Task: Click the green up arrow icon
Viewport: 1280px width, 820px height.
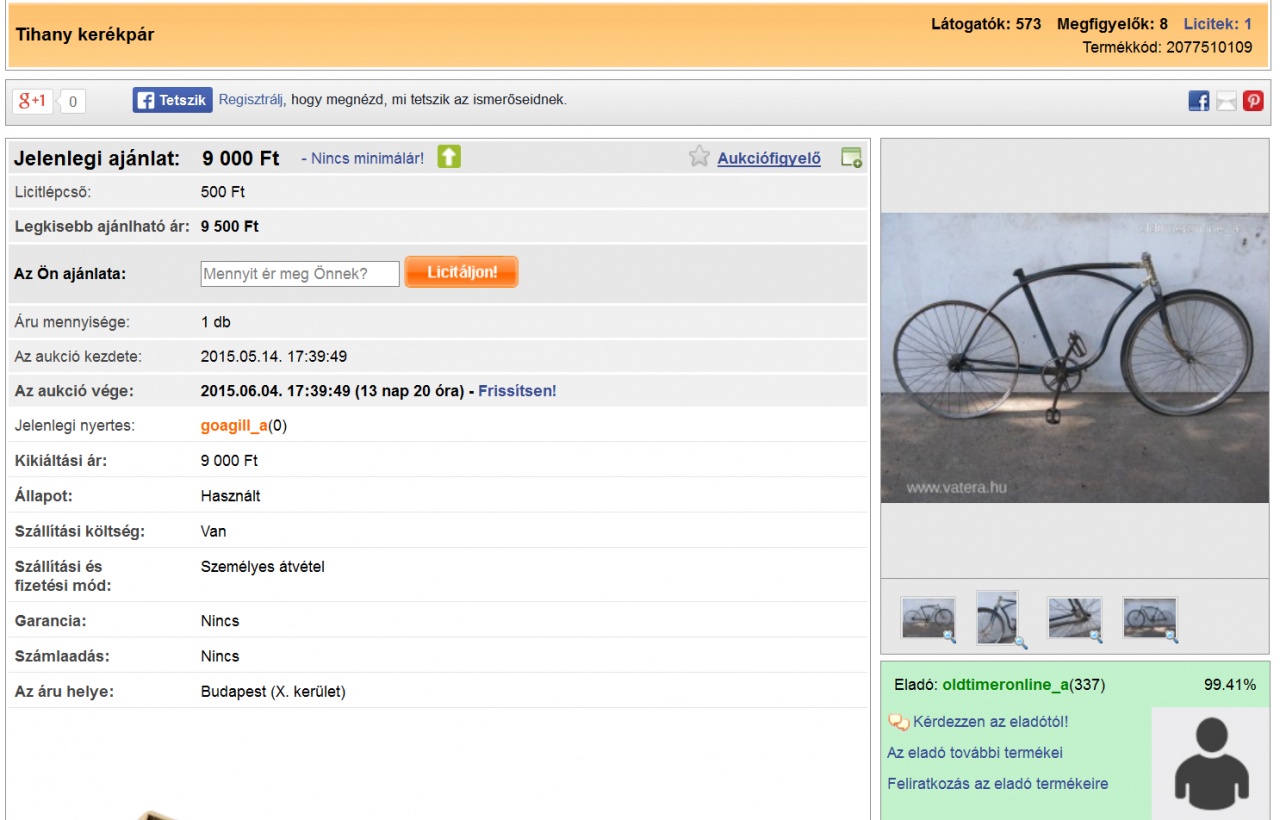Action: pos(449,157)
